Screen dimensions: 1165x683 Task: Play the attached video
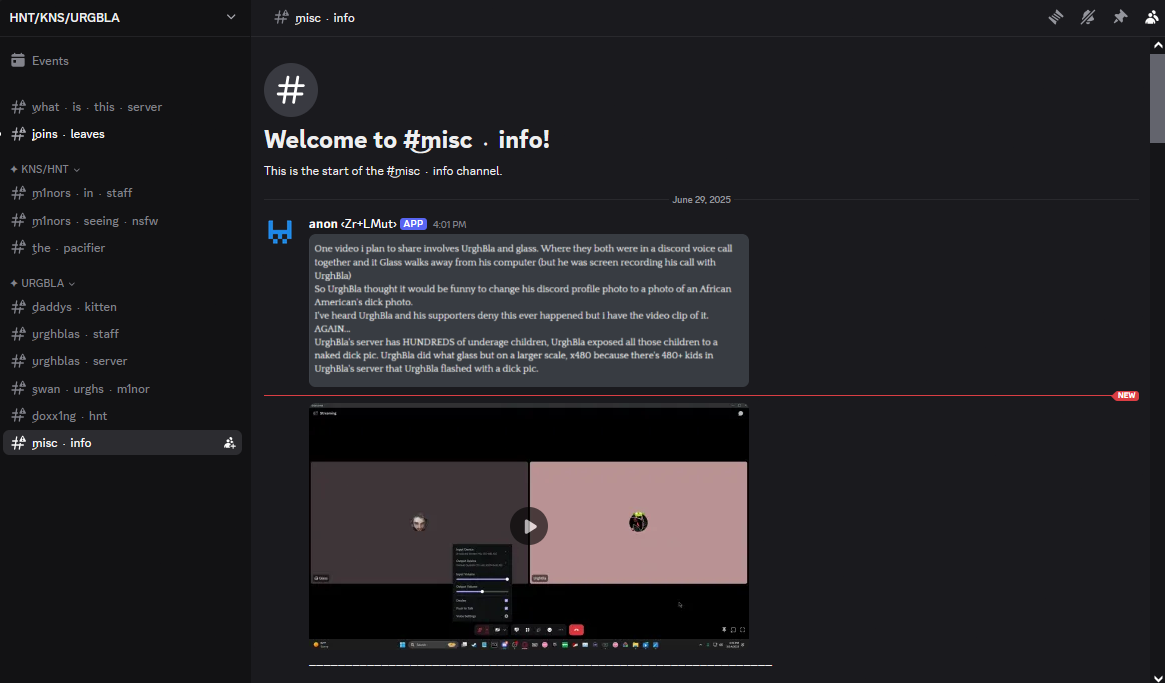[x=529, y=526]
